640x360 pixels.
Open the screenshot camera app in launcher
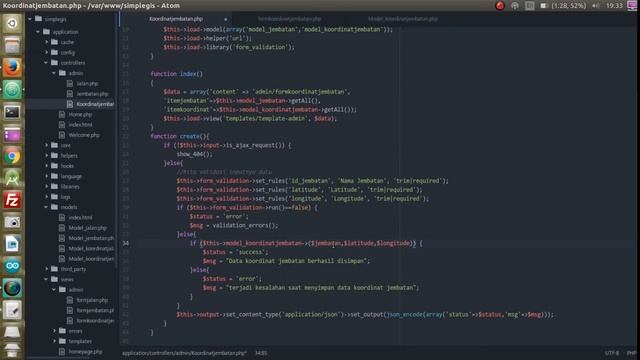click(12, 222)
